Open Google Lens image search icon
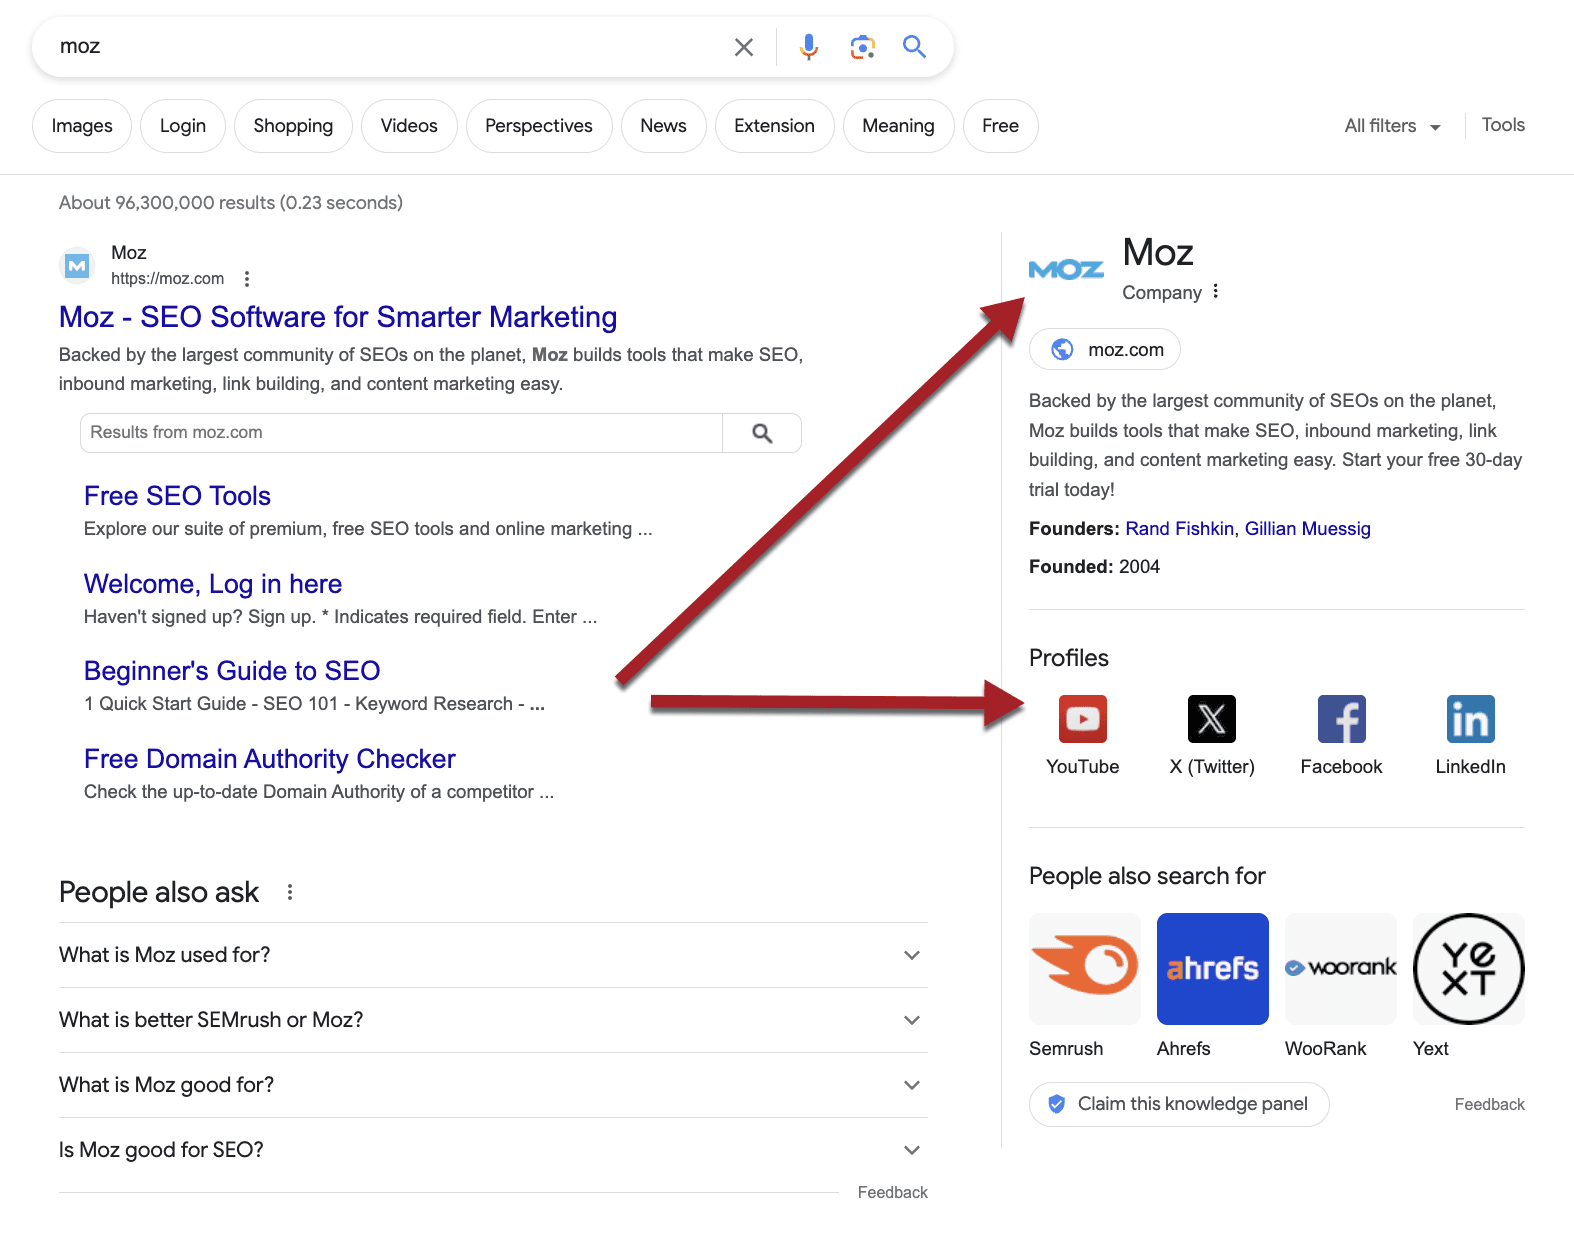The height and width of the screenshot is (1240, 1574). click(x=862, y=47)
